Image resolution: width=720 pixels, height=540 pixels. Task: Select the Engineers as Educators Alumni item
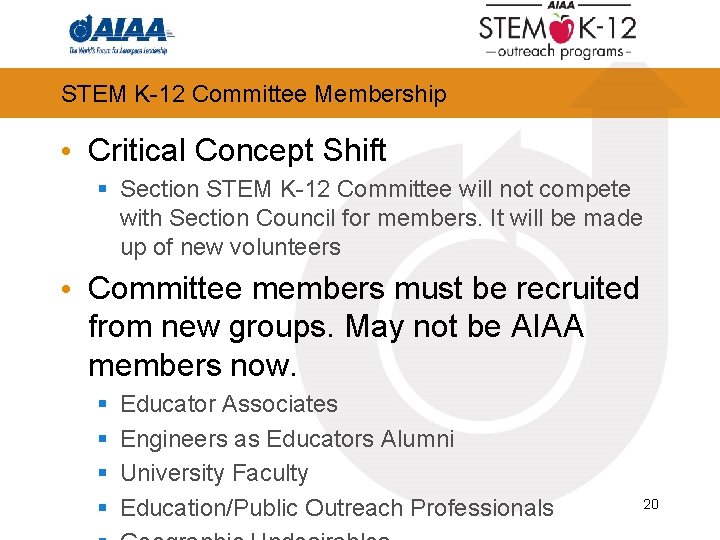tap(287, 439)
